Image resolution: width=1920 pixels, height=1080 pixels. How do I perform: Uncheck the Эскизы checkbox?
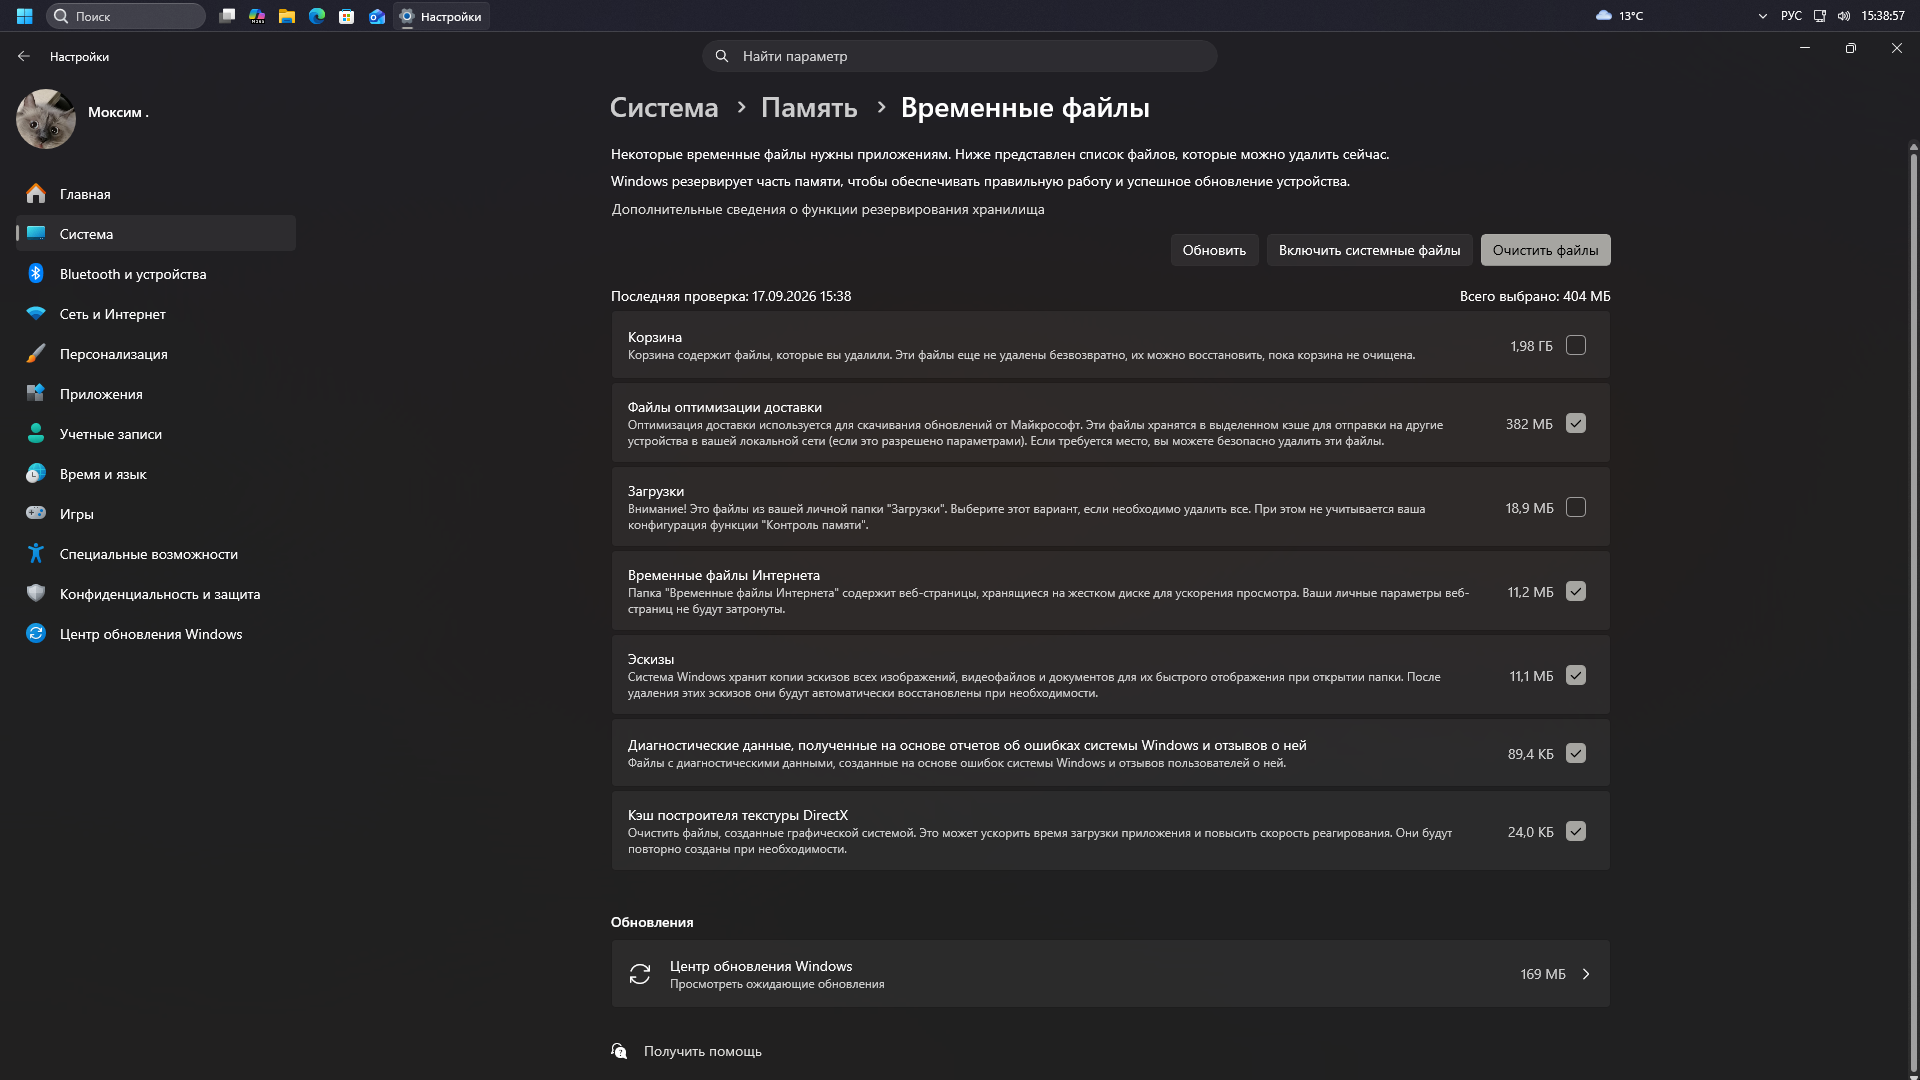point(1576,675)
